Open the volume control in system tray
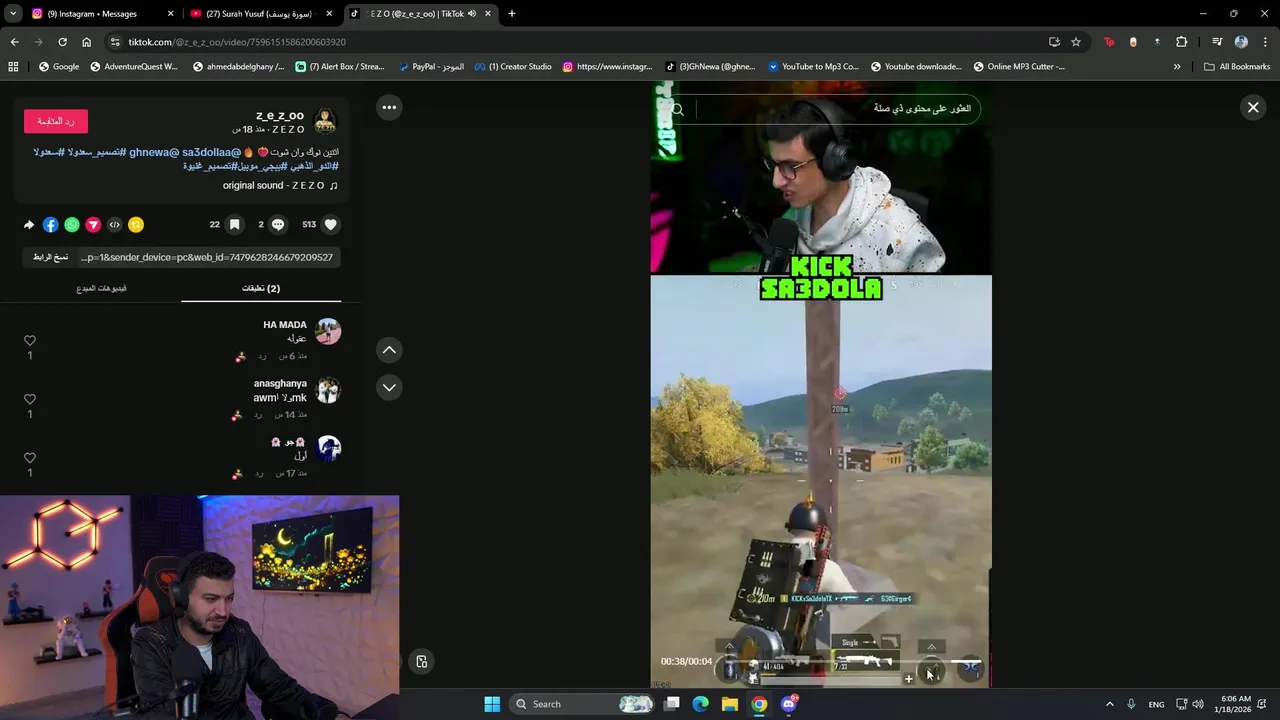The image size is (1280, 720). (1198, 704)
